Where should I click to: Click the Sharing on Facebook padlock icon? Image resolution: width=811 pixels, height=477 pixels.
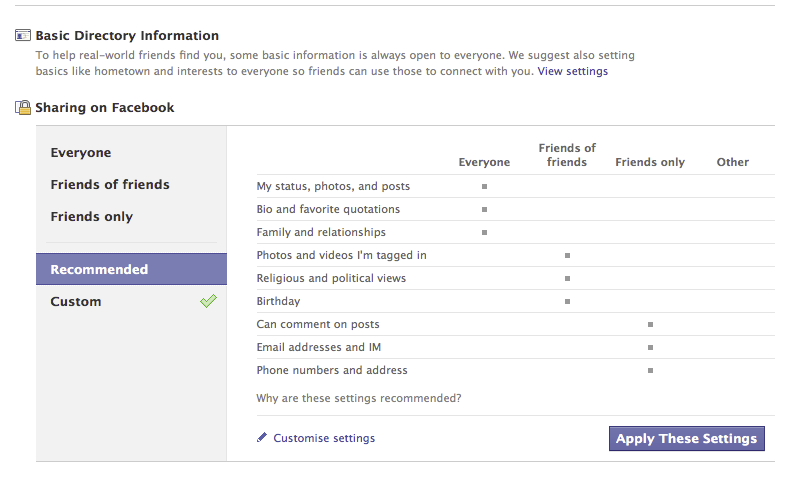point(23,107)
